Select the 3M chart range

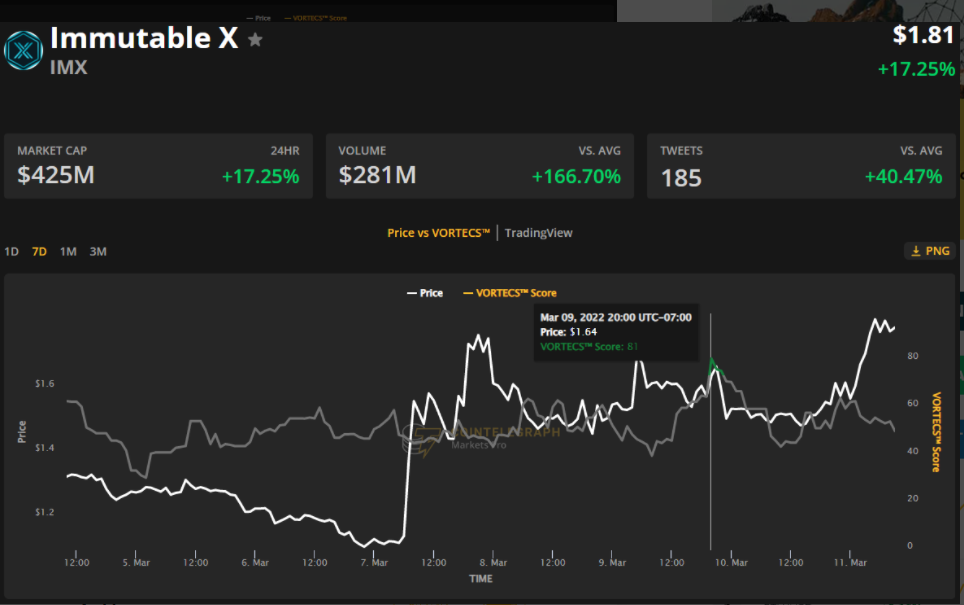pyautogui.click(x=98, y=251)
